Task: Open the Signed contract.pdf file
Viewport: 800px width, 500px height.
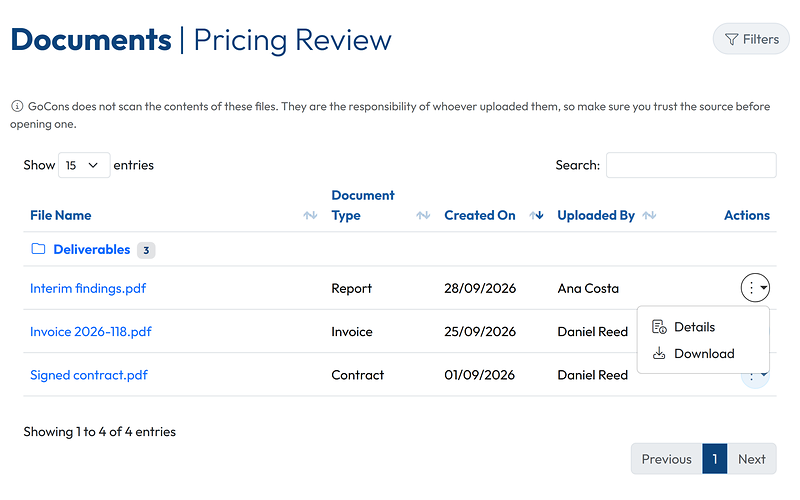Action: point(89,375)
